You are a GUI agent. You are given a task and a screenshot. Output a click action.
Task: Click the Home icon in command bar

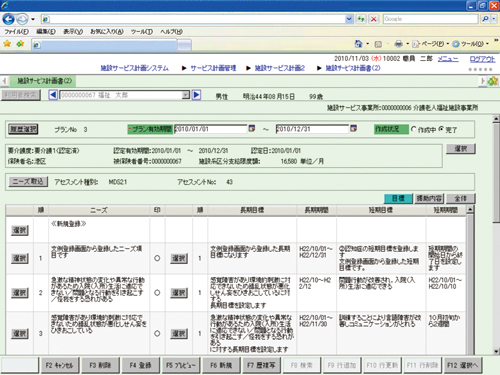tap(359, 44)
